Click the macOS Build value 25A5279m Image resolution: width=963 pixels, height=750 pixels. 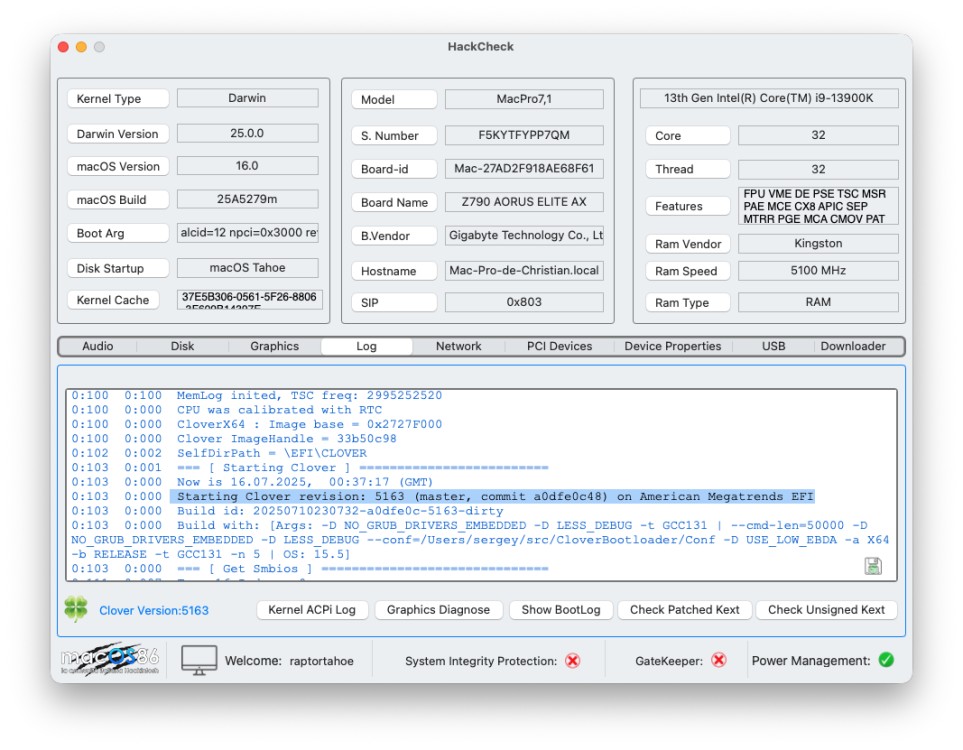(x=248, y=199)
